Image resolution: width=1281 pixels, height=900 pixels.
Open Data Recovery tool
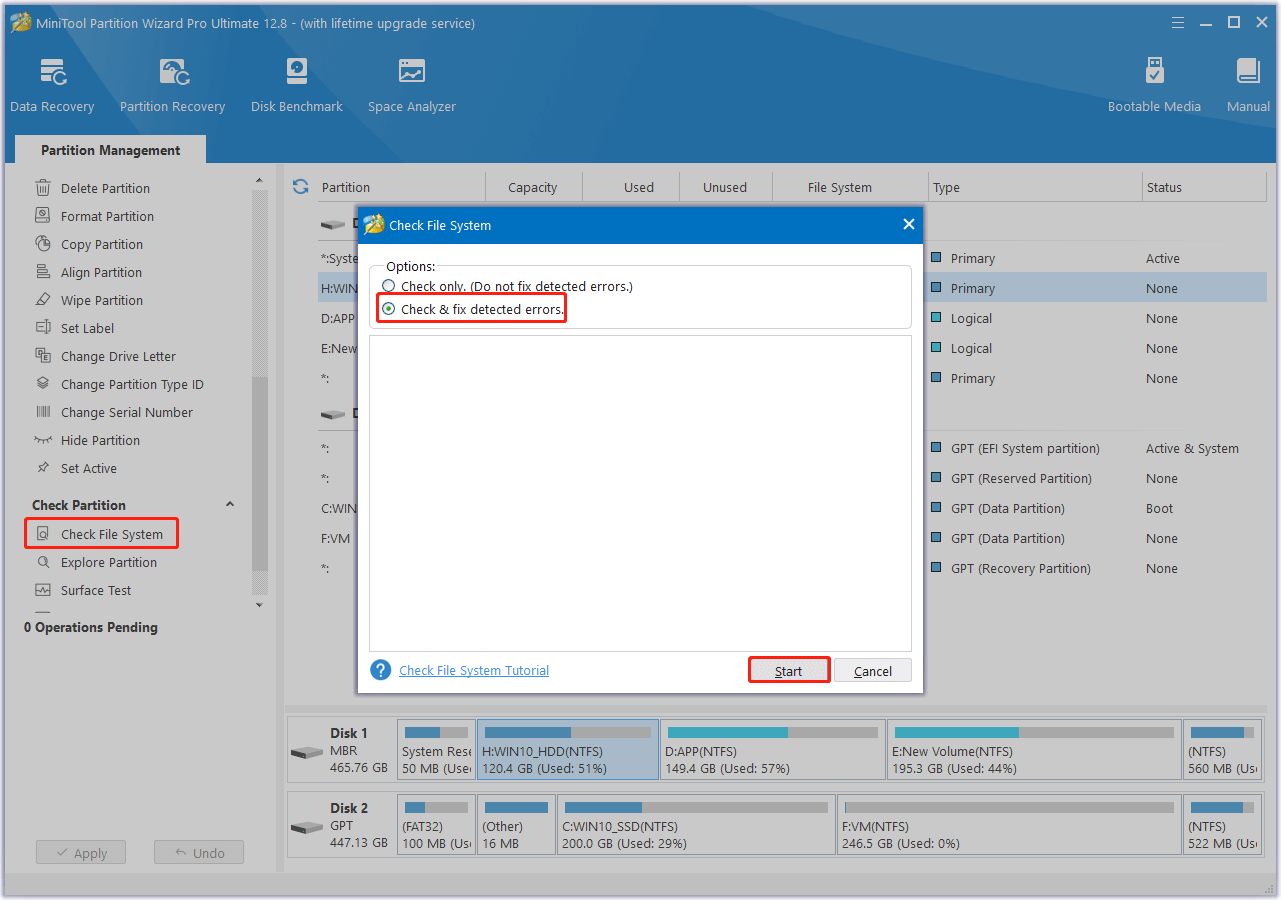click(52, 86)
